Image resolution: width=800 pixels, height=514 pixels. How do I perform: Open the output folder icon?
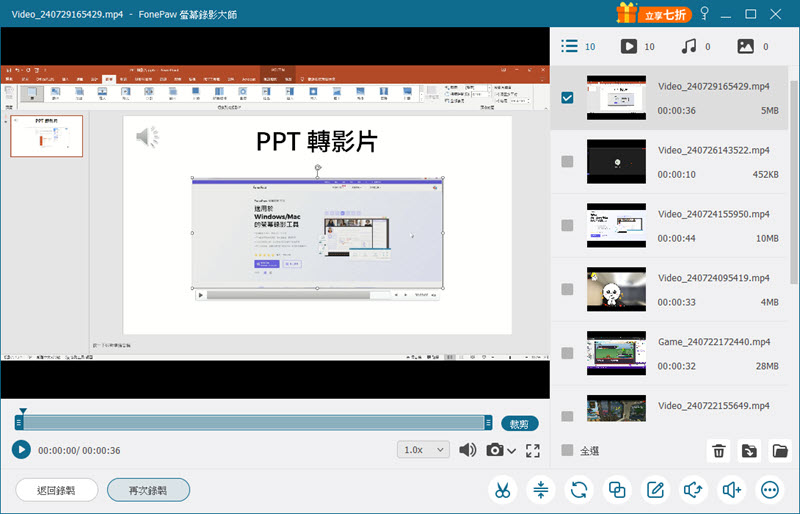tap(780, 451)
